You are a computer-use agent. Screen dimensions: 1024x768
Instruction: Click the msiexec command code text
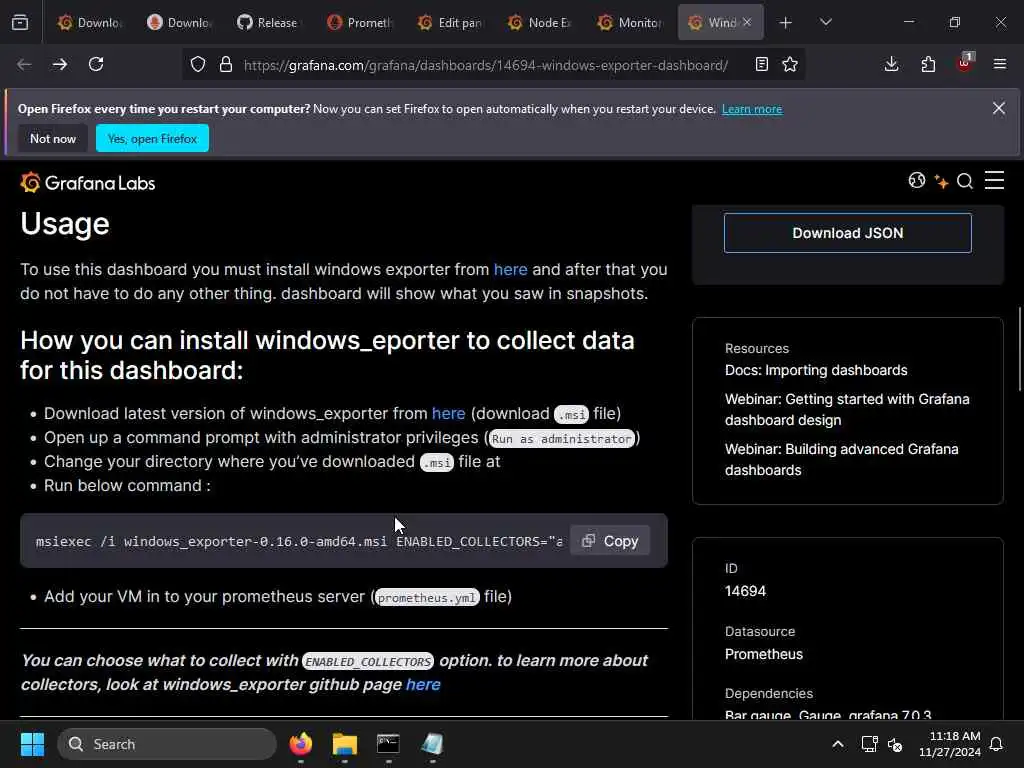(x=298, y=541)
